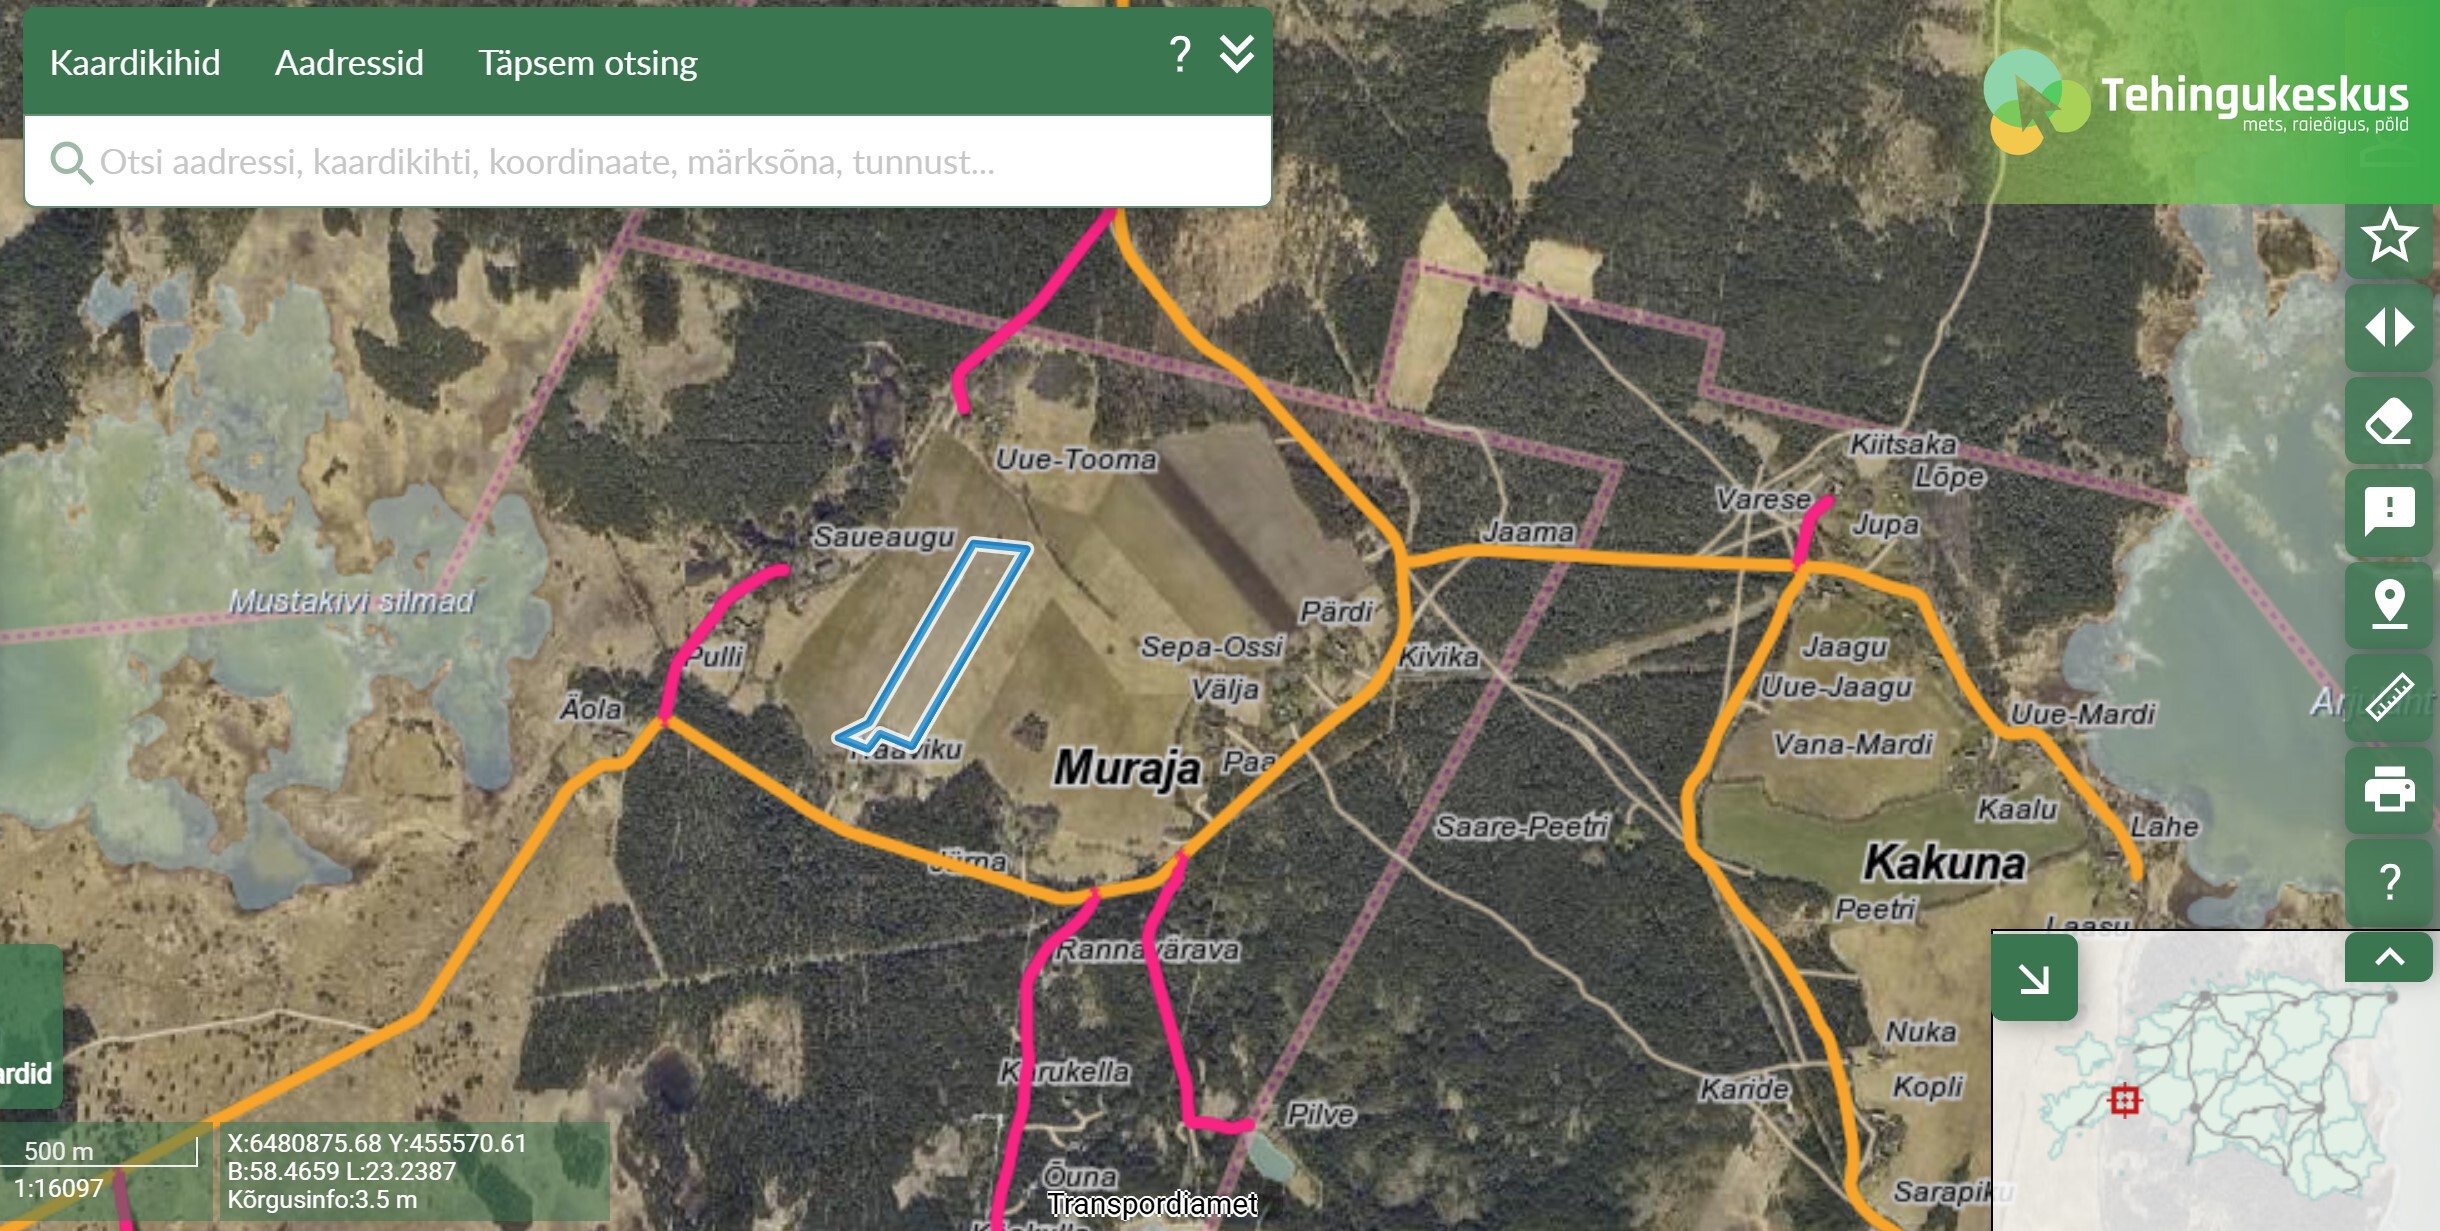Open the Täpsem otsing tab
The width and height of the screenshot is (2440, 1231).
tap(588, 62)
